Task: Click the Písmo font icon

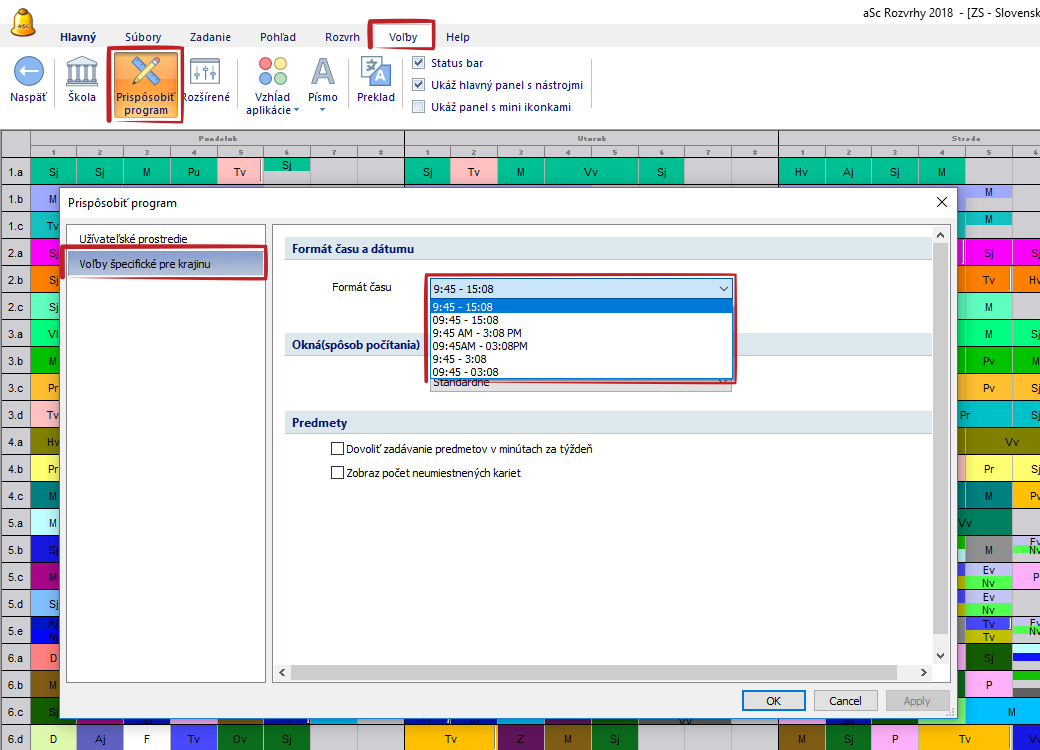Action: click(322, 72)
